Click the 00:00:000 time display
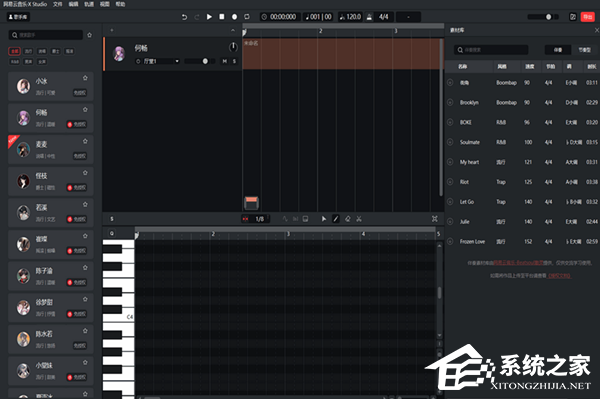 (279, 17)
